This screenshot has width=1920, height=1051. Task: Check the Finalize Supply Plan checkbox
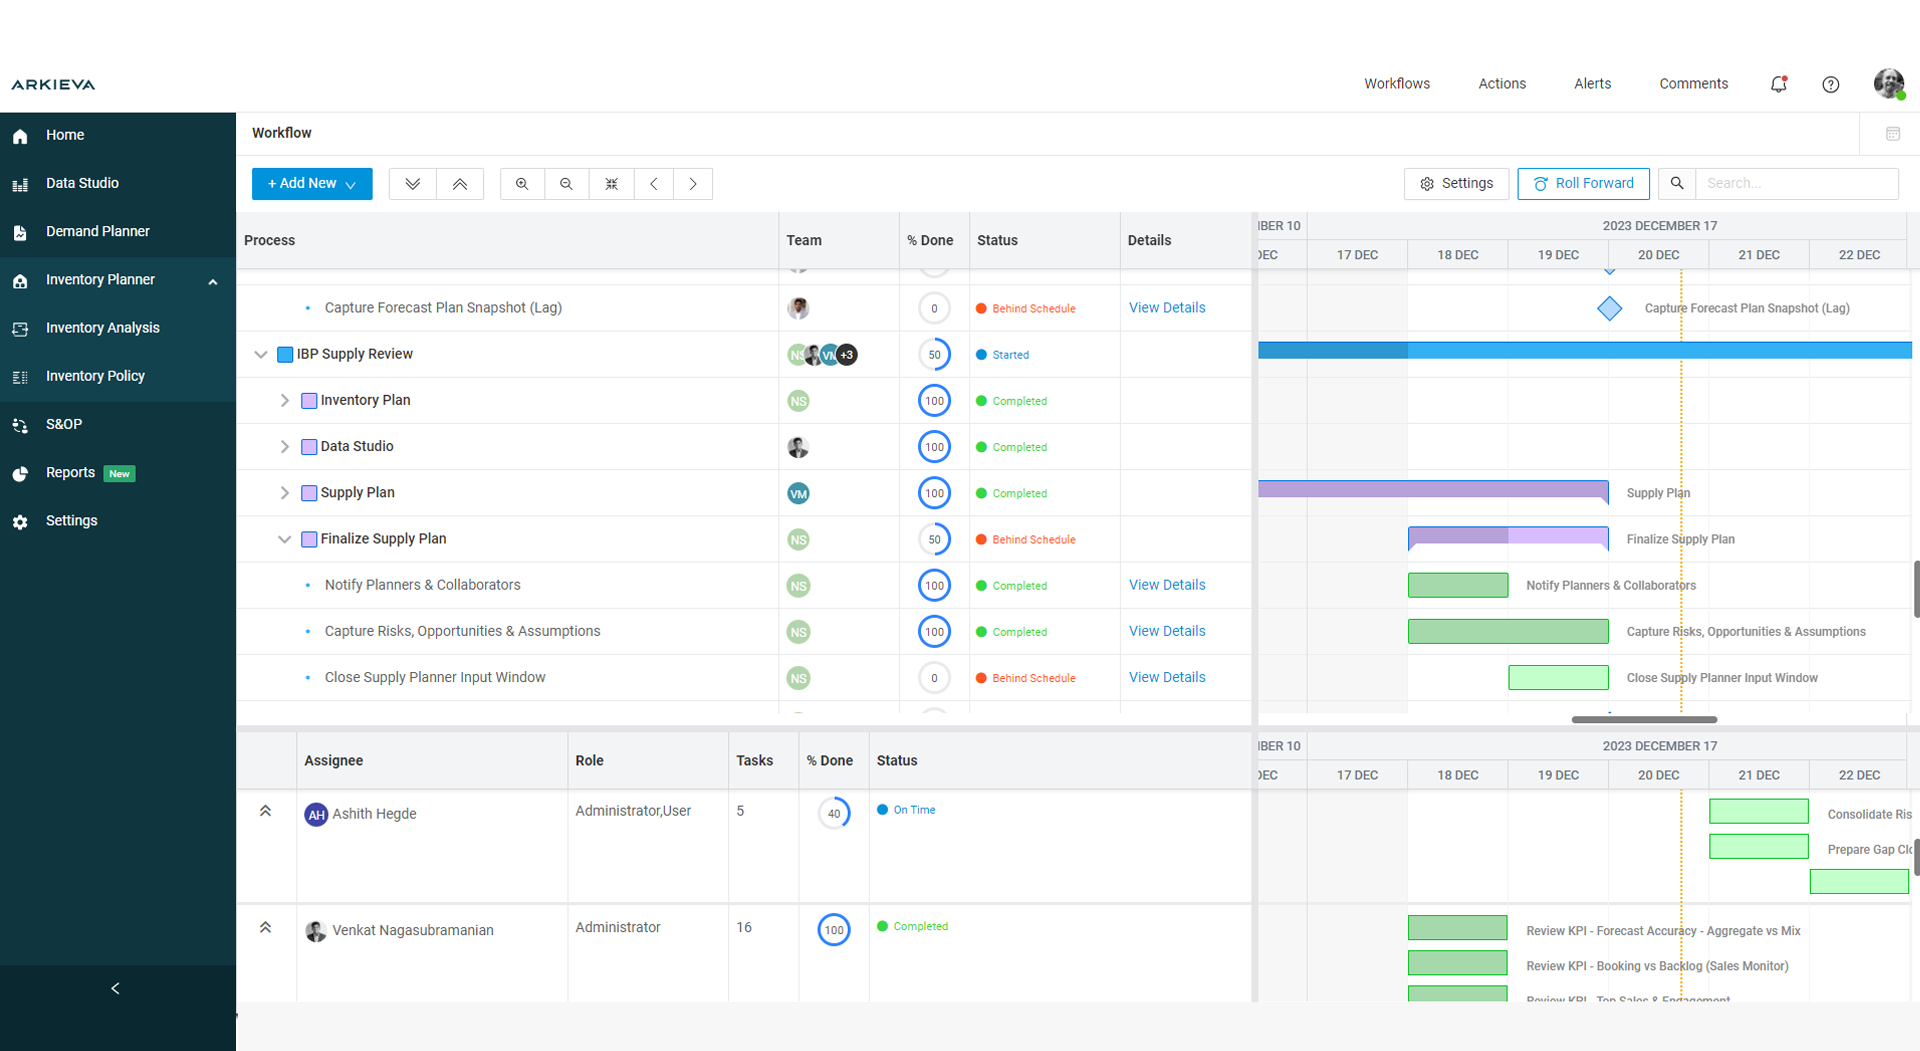coord(309,539)
